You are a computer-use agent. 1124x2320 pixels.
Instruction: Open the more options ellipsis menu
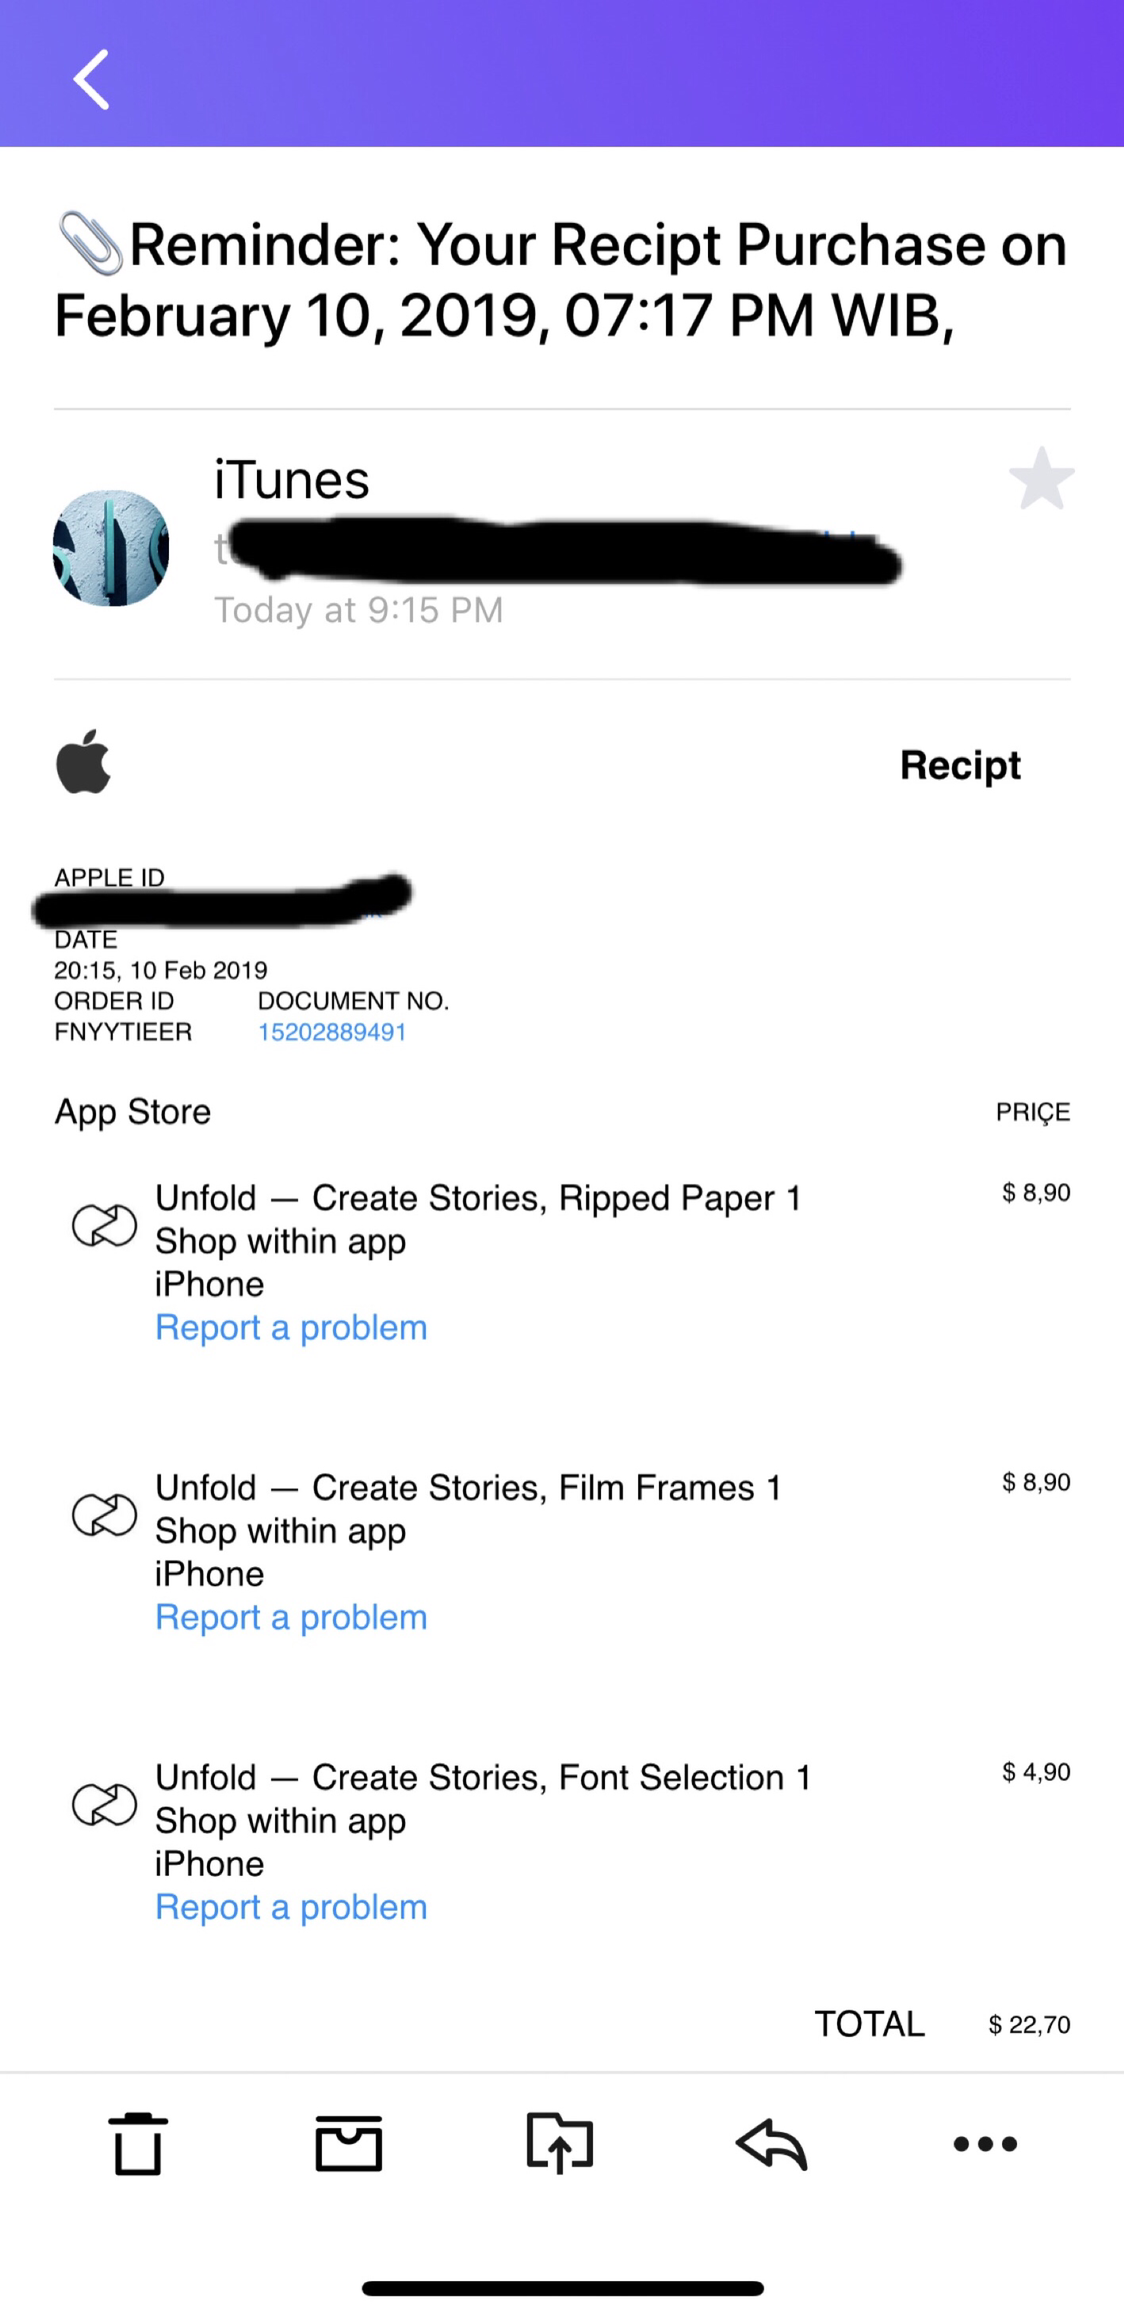[x=985, y=2143]
